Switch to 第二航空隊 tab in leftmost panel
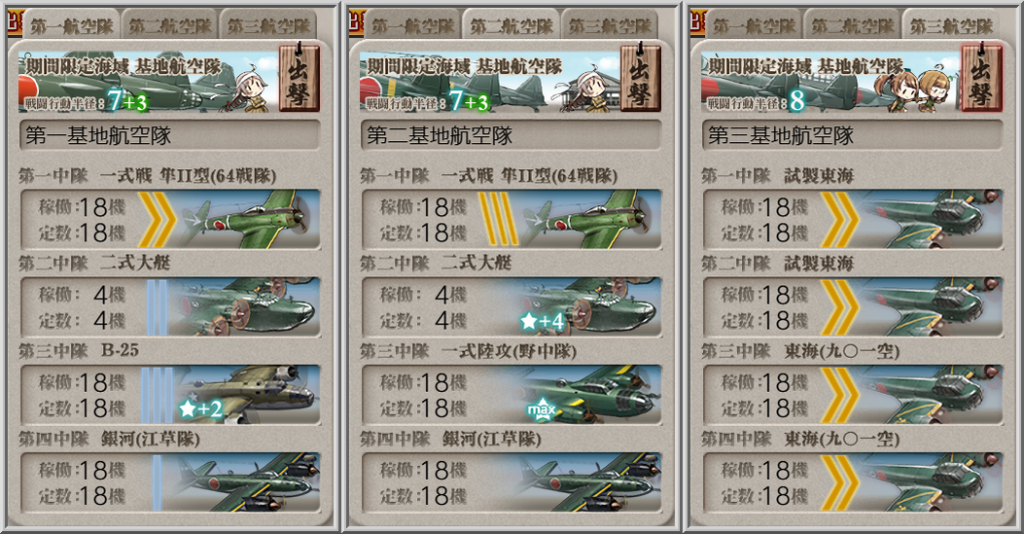This screenshot has width=1024, height=534. click(x=170, y=26)
